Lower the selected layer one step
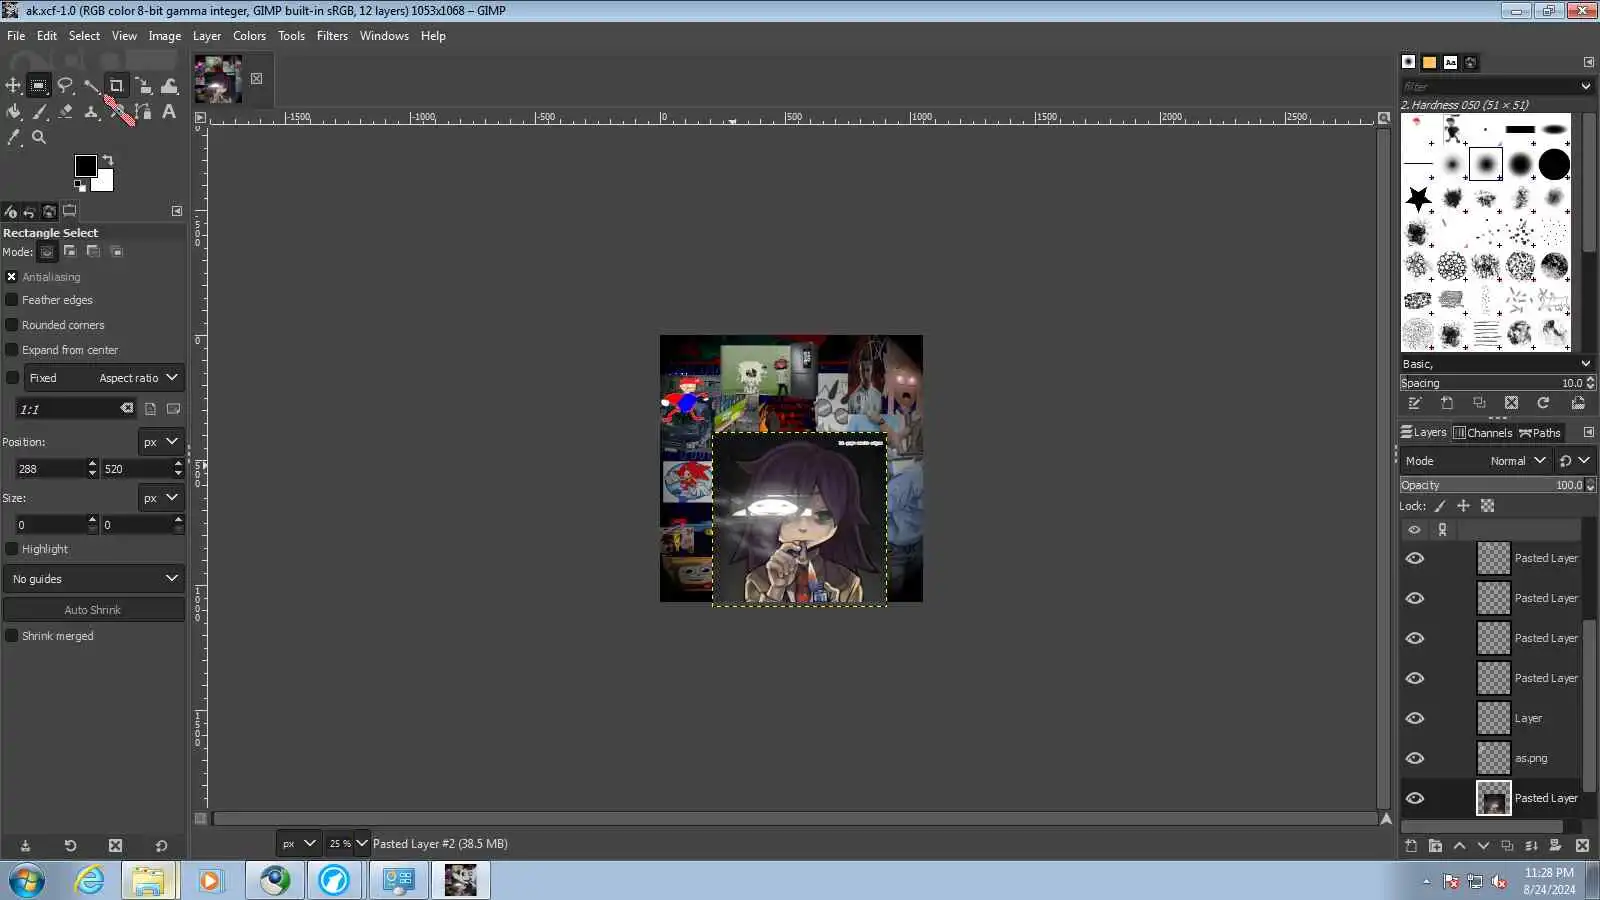This screenshot has width=1600, height=900. click(x=1483, y=846)
